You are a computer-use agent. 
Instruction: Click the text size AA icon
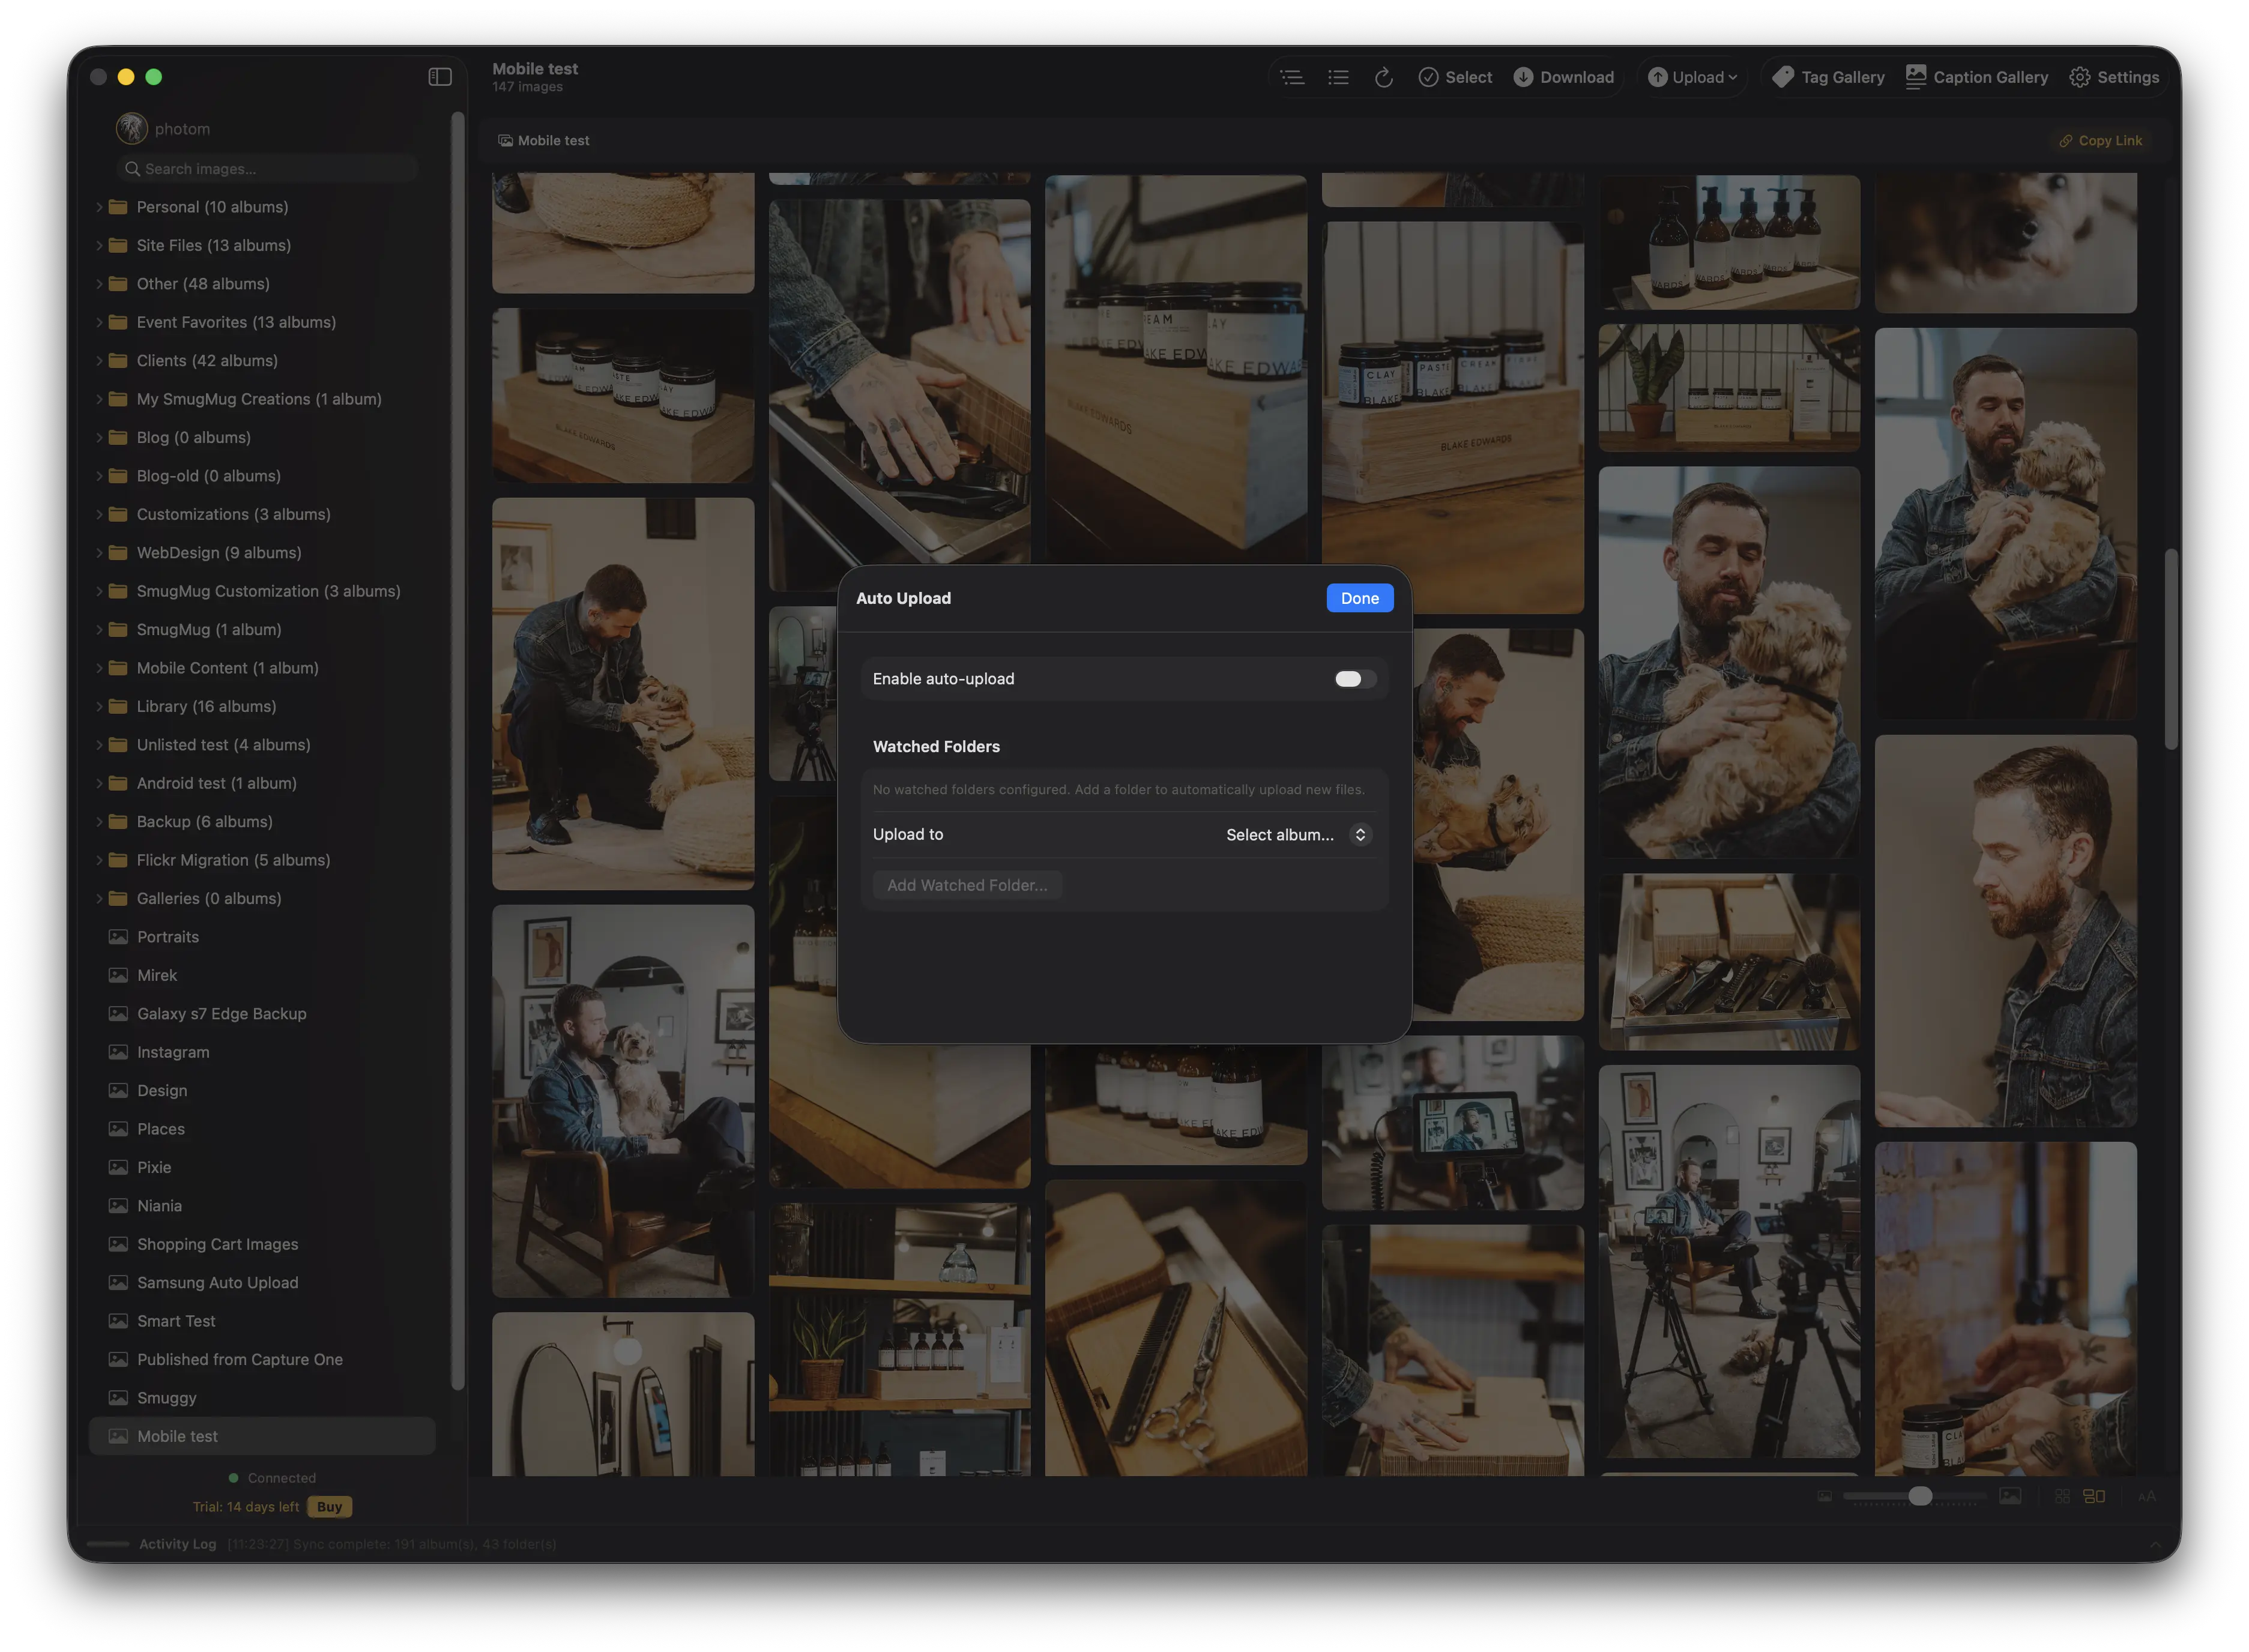[2147, 1496]
